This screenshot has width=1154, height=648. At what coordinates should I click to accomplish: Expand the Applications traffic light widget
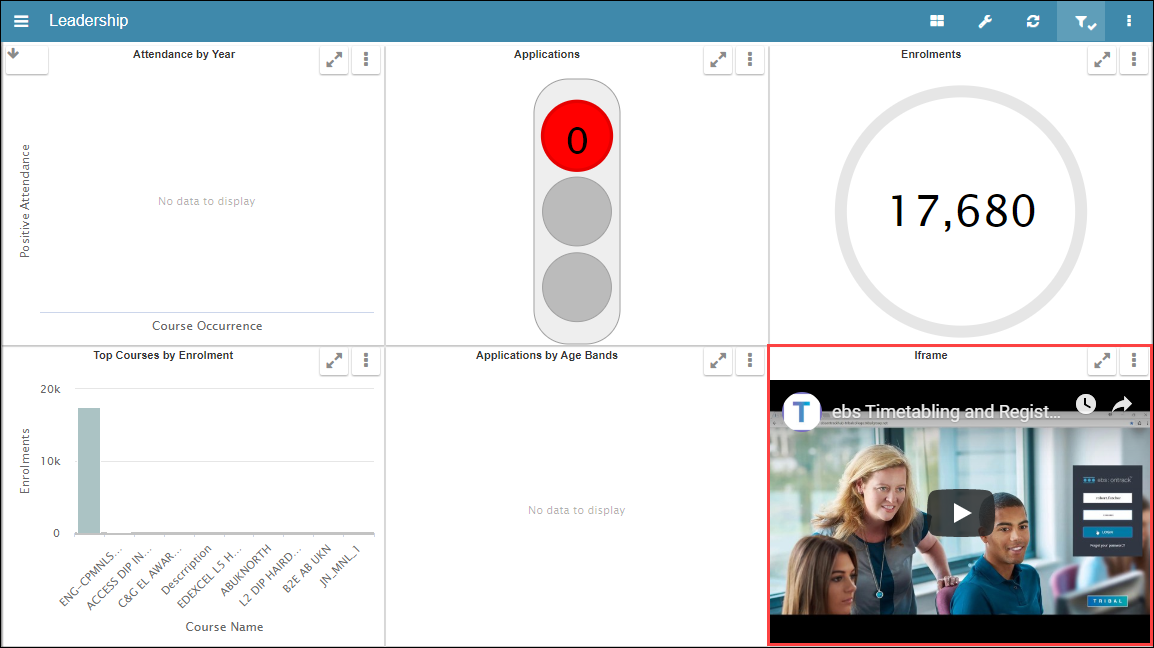point(717,59)
